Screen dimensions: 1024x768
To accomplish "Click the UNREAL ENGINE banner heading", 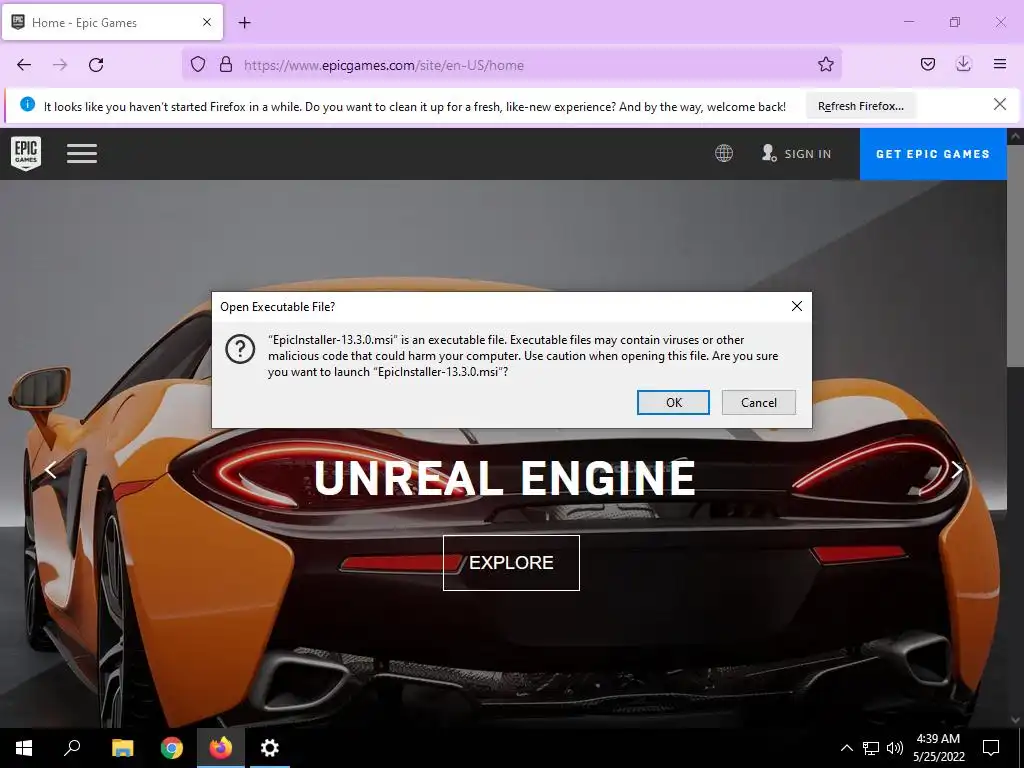I will (504, 478).
